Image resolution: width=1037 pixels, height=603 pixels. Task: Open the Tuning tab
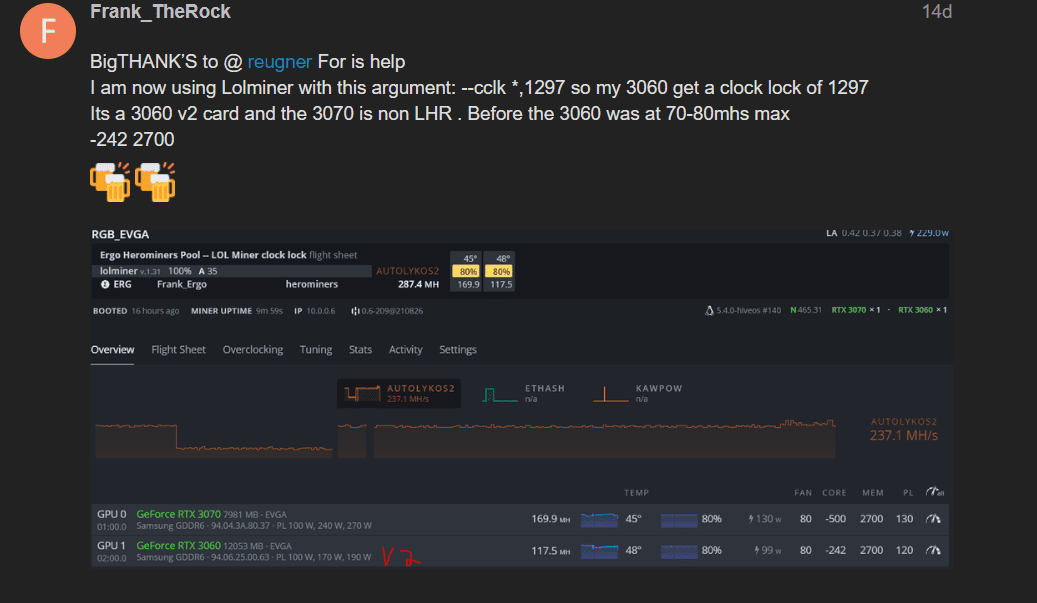click(x=315, y=349)
